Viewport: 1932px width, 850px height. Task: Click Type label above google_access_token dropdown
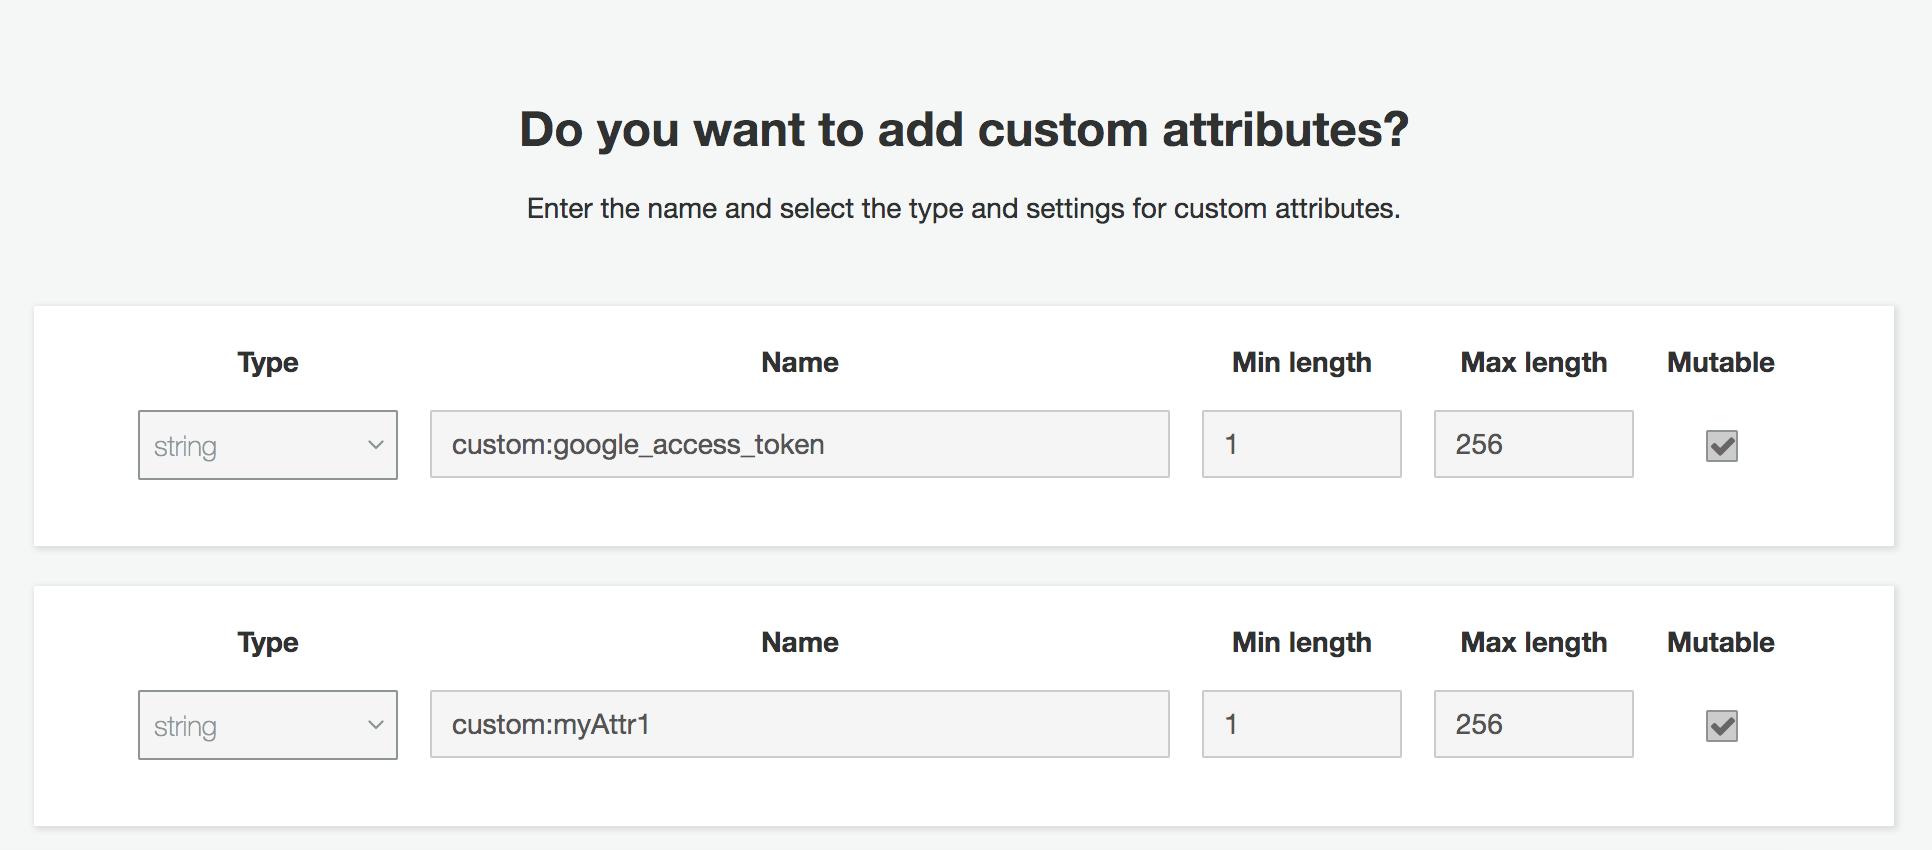coord(268,362)
